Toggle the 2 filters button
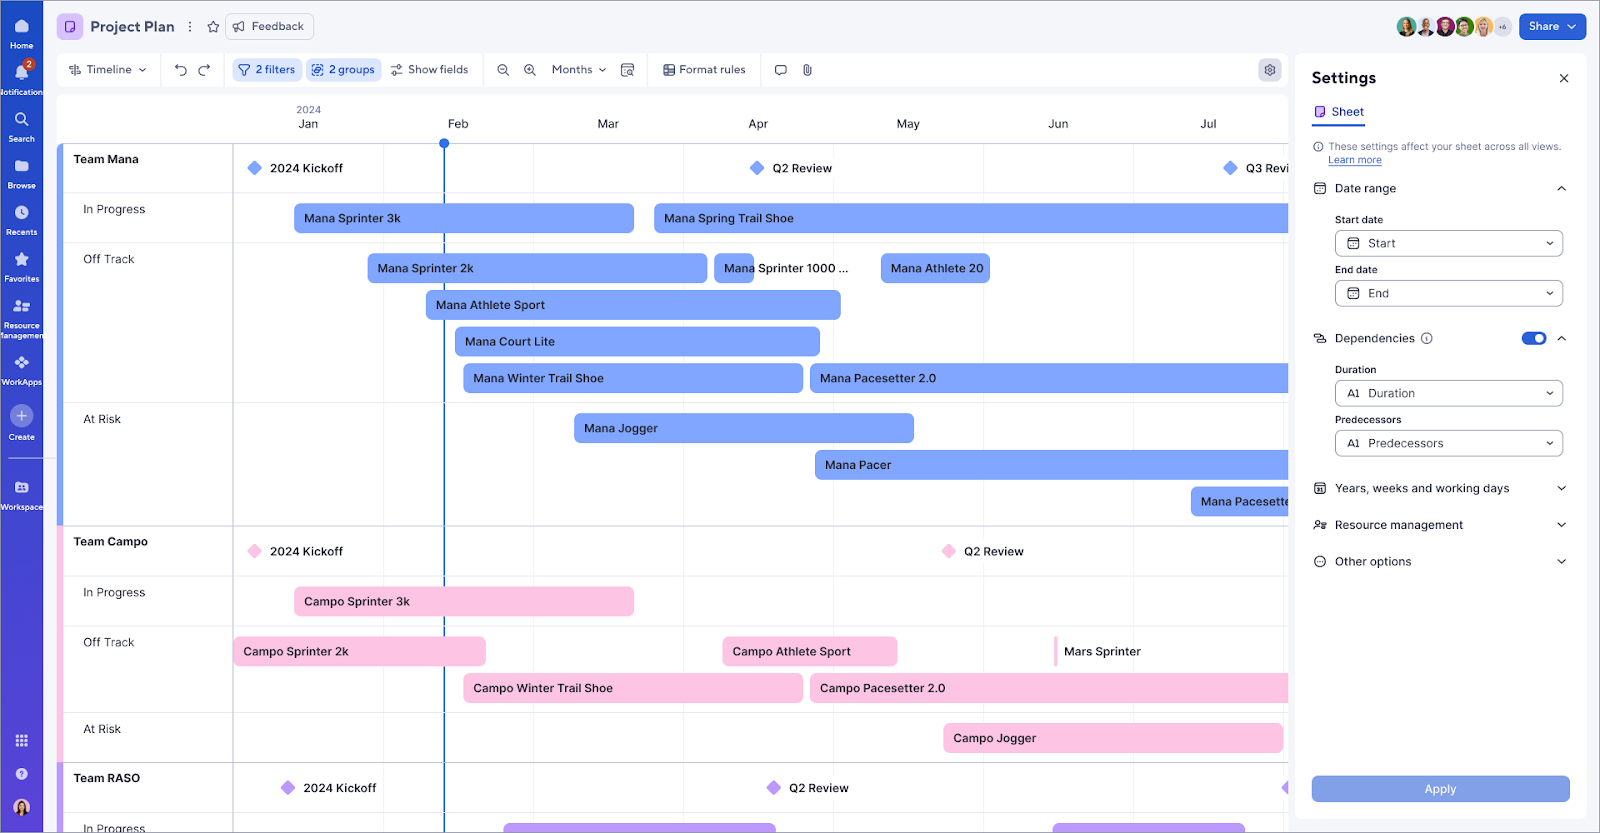The width and height of the screenshot is (1600, 833). click(267, 70)
